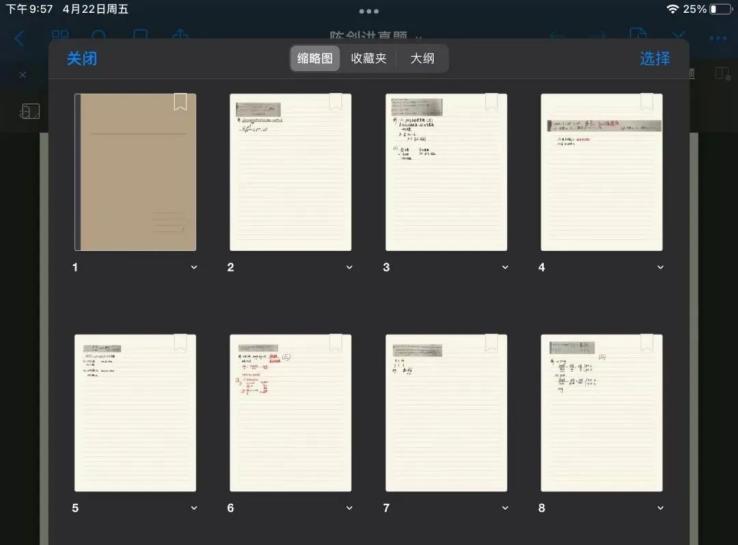Tap the three-dot multitasking icon at top
Image resolution: width=738 pixels, height=545 pixels.
tap(369, 11)
